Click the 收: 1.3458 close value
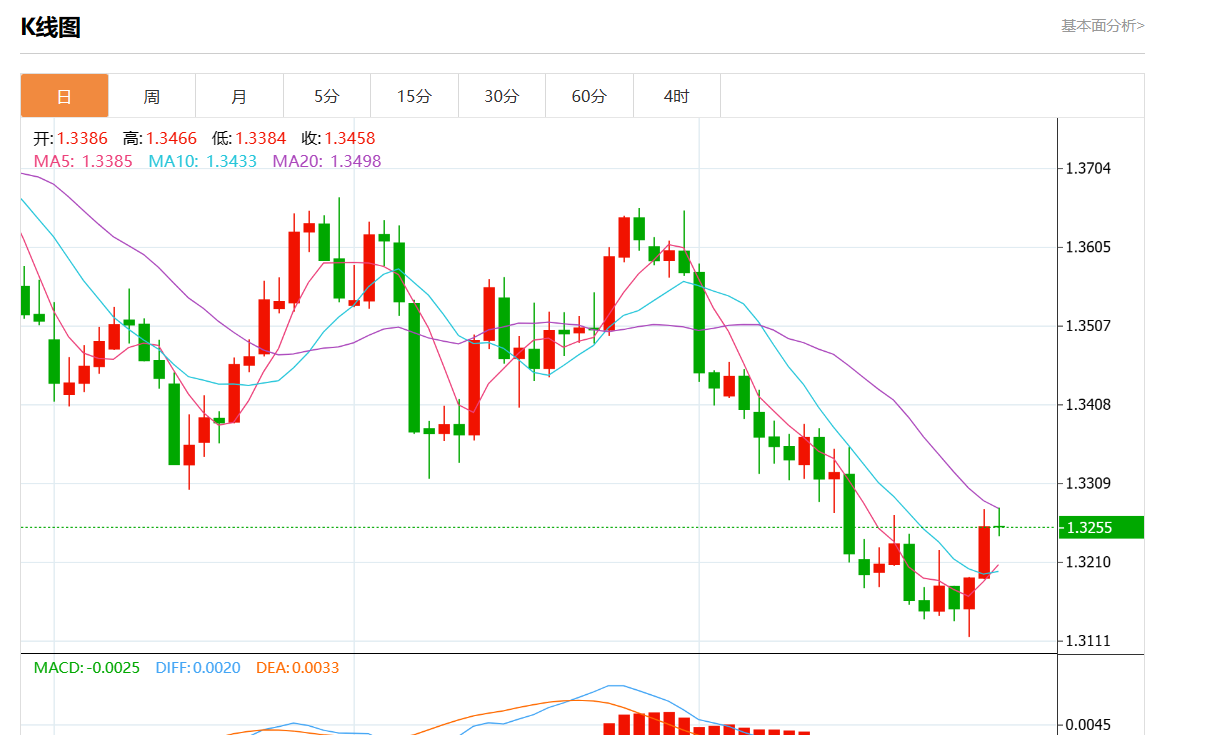This screenshot has height=735, width=1211. tap(338, 138)
